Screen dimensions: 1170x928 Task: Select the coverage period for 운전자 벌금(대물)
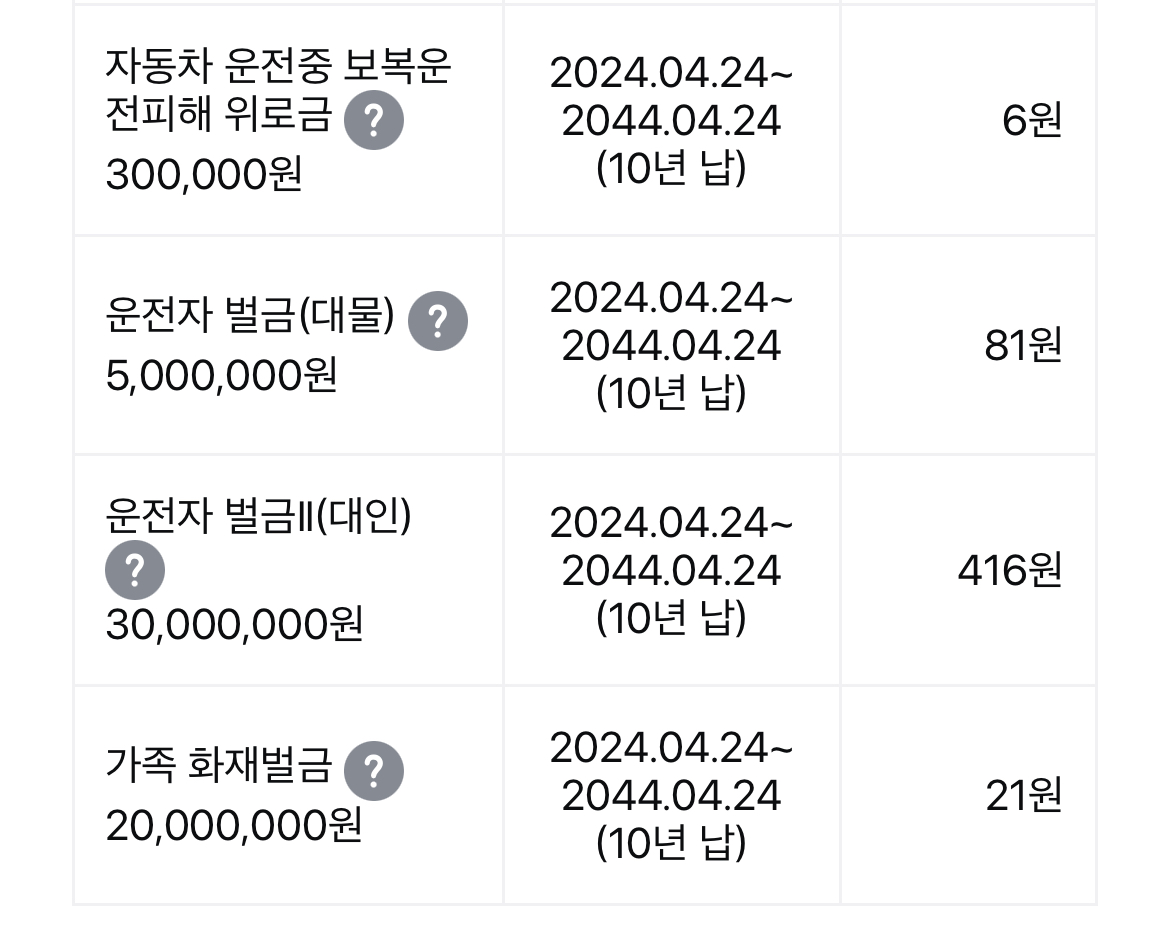671,346
